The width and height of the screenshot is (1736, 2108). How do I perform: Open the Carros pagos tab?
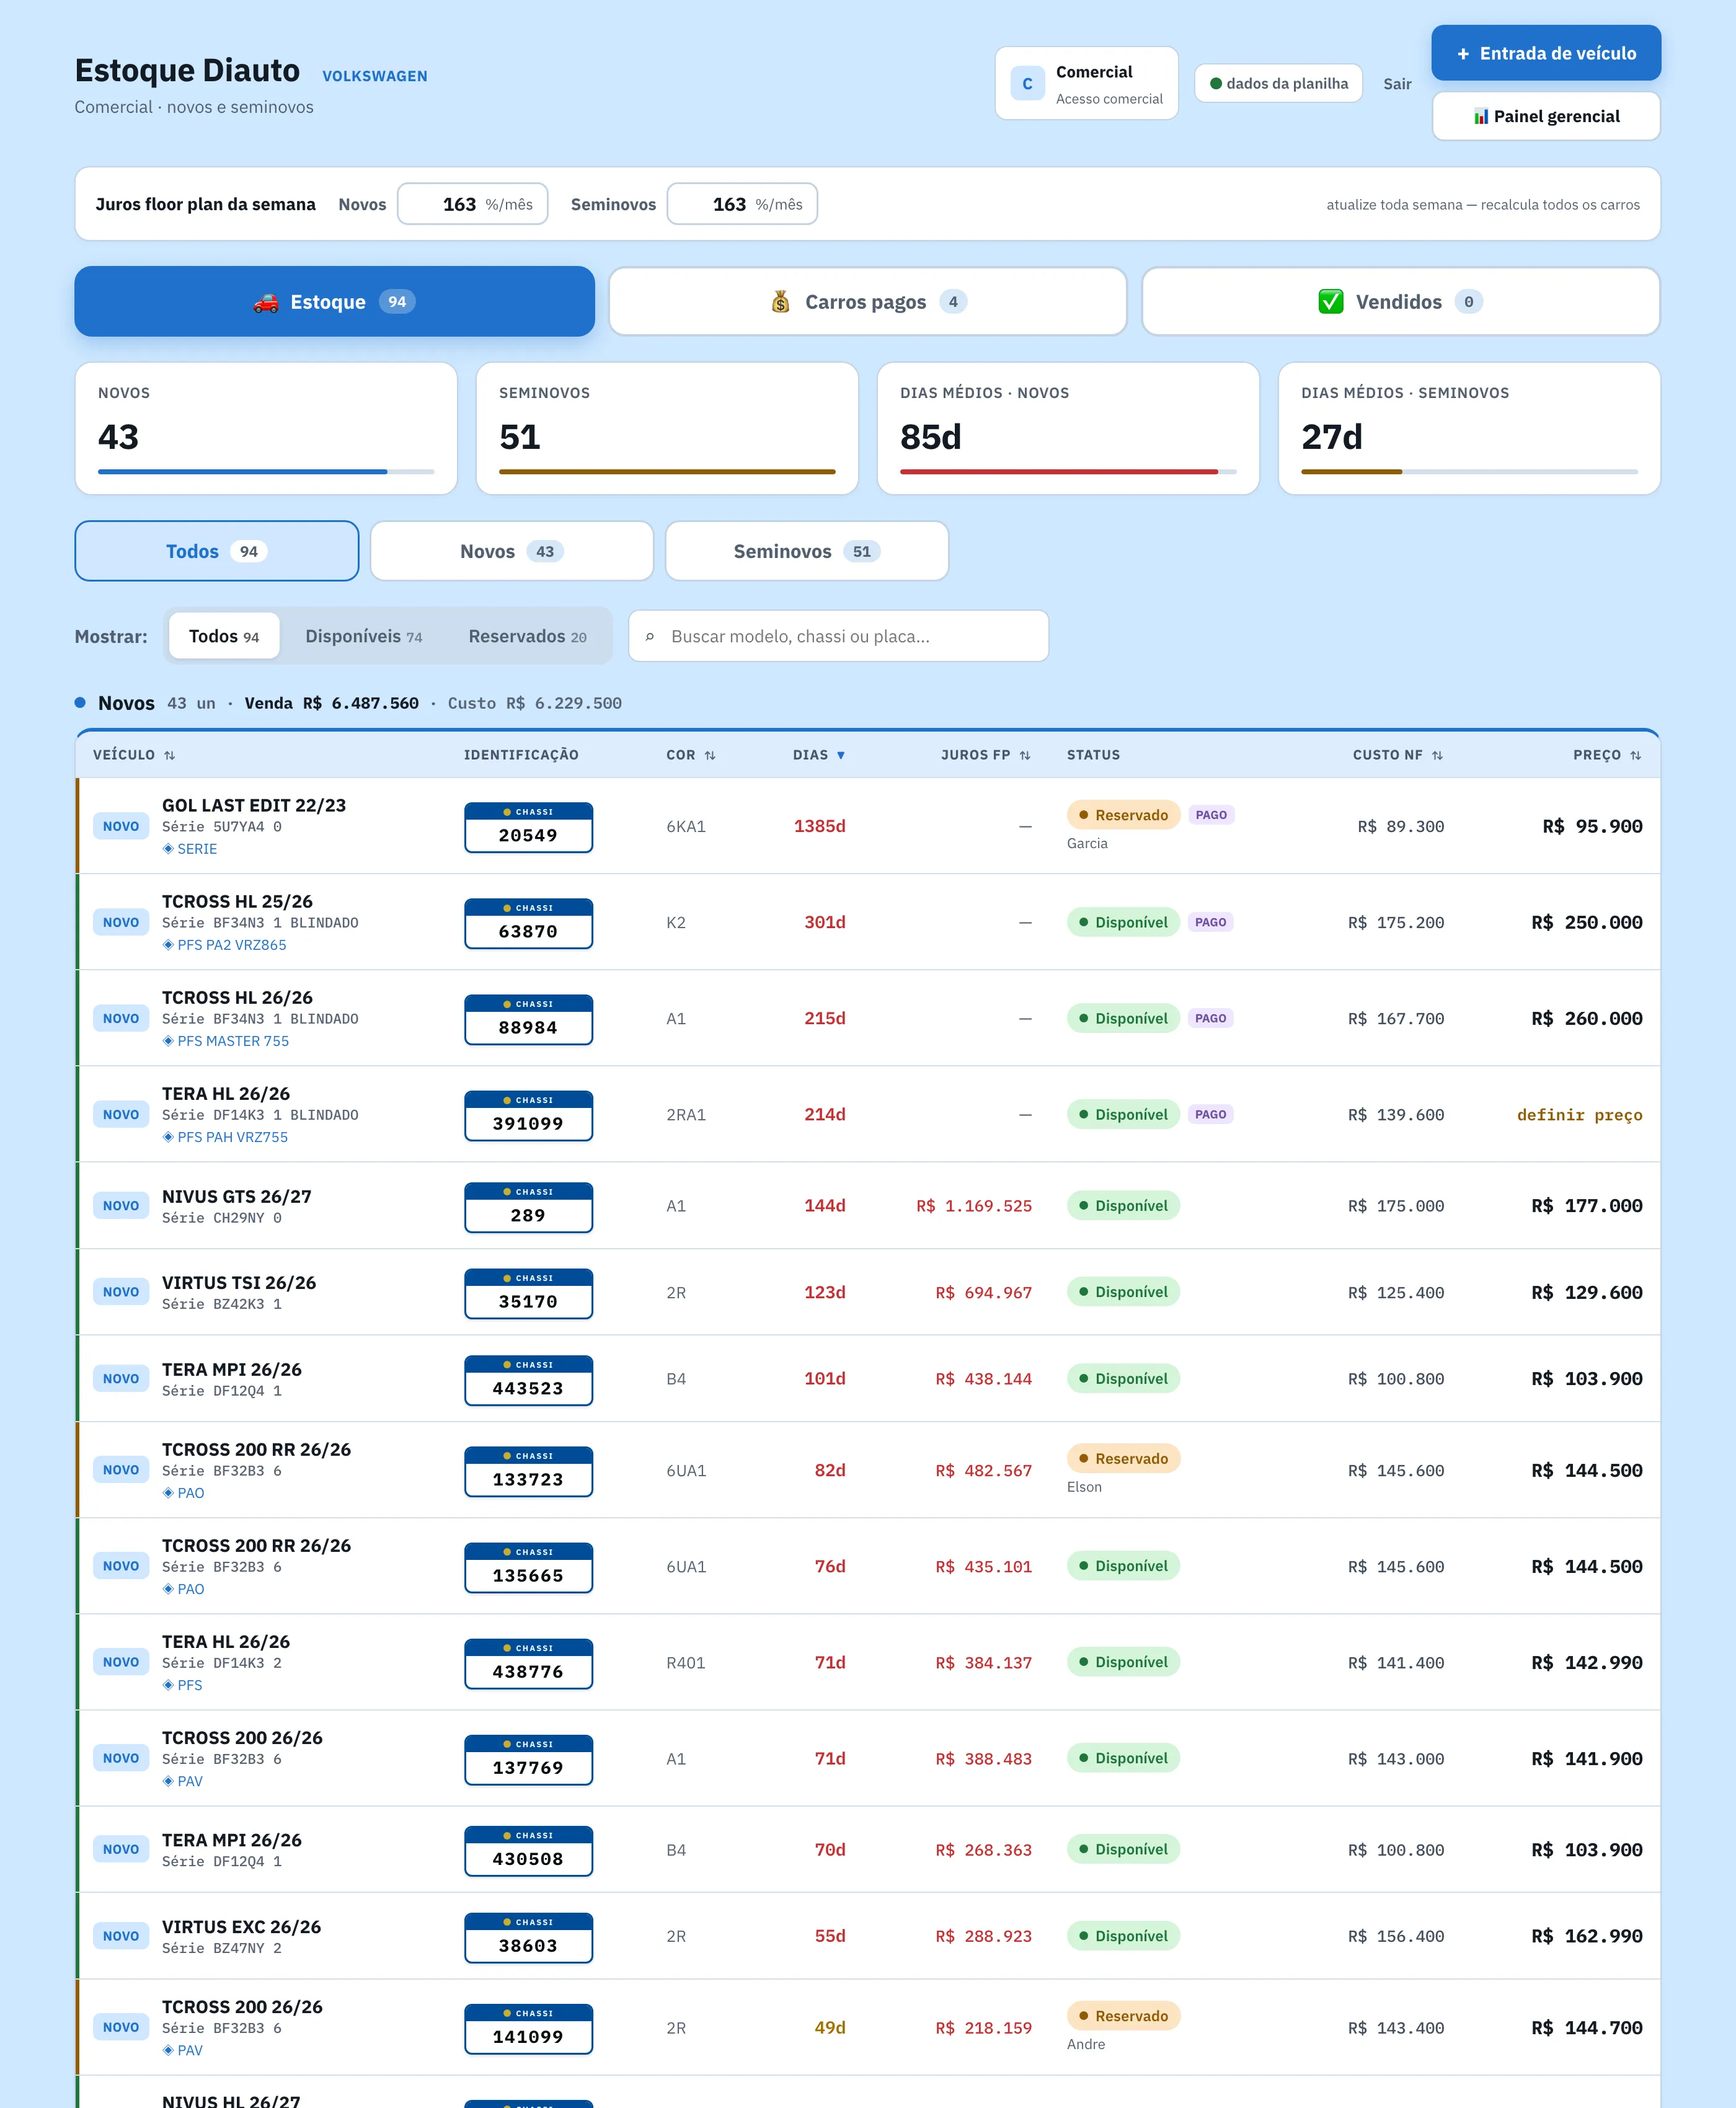pyautogui.click(x=867, y=301)
